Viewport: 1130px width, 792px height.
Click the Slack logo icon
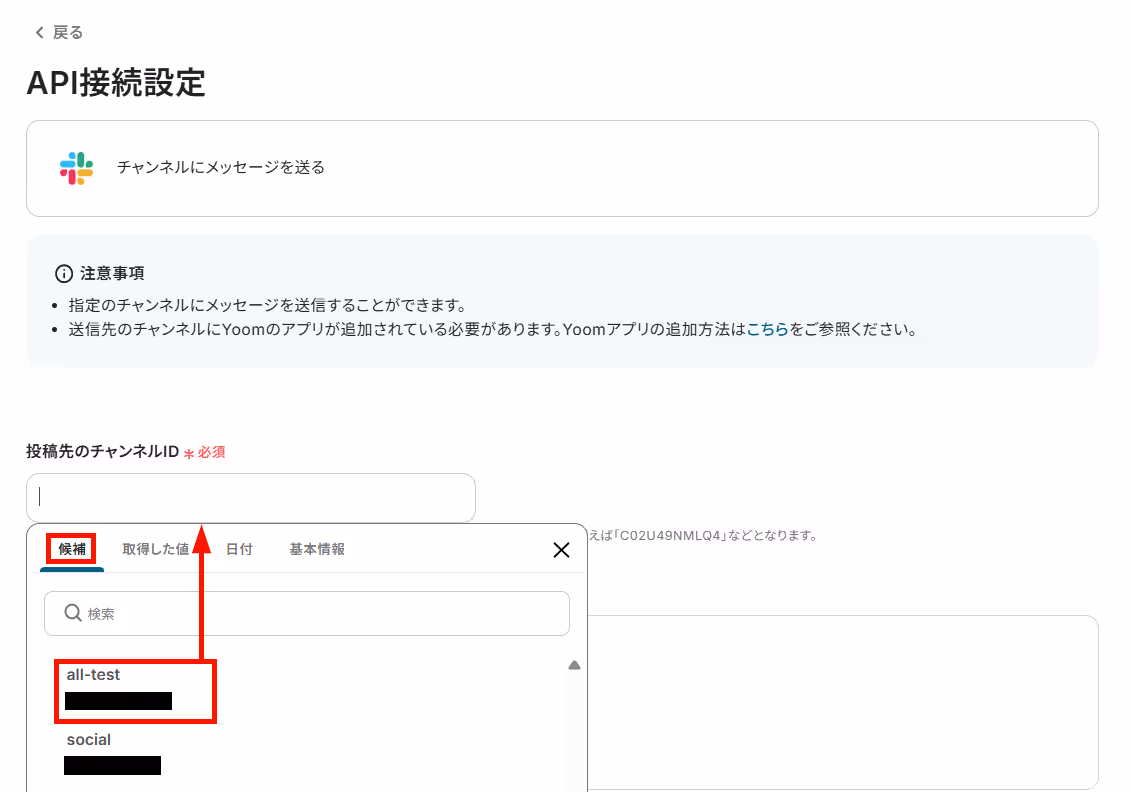pos(76,168)
